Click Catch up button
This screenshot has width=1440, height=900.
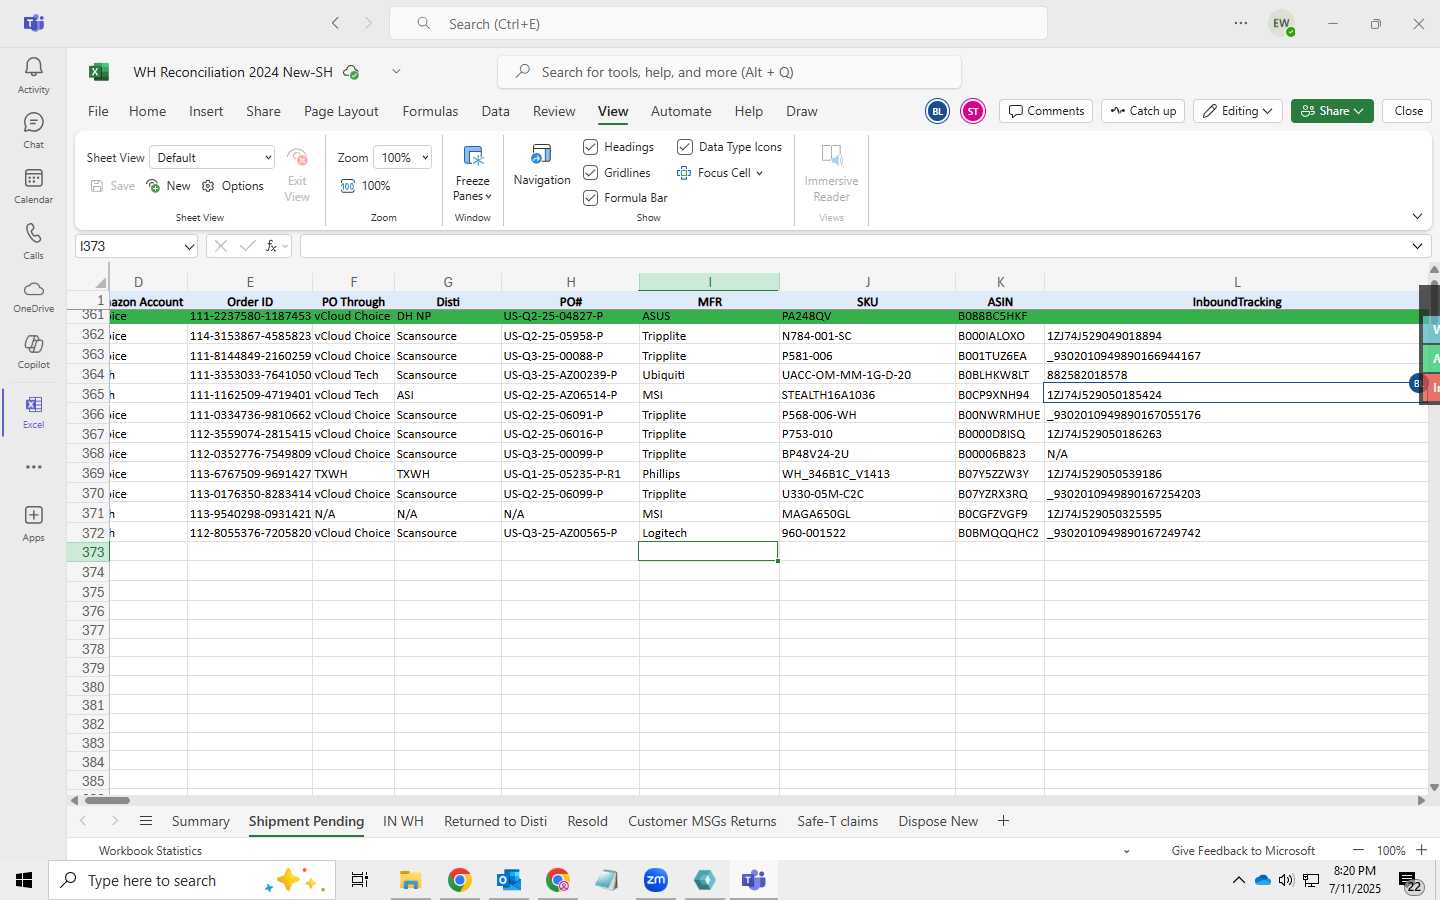coord(1143,111)
